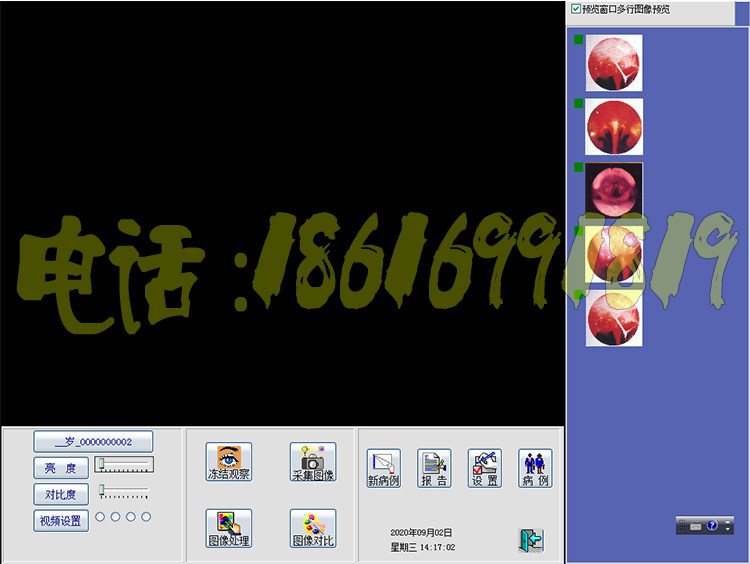Click the patient button 岁_0000000002

pos(93,442)
